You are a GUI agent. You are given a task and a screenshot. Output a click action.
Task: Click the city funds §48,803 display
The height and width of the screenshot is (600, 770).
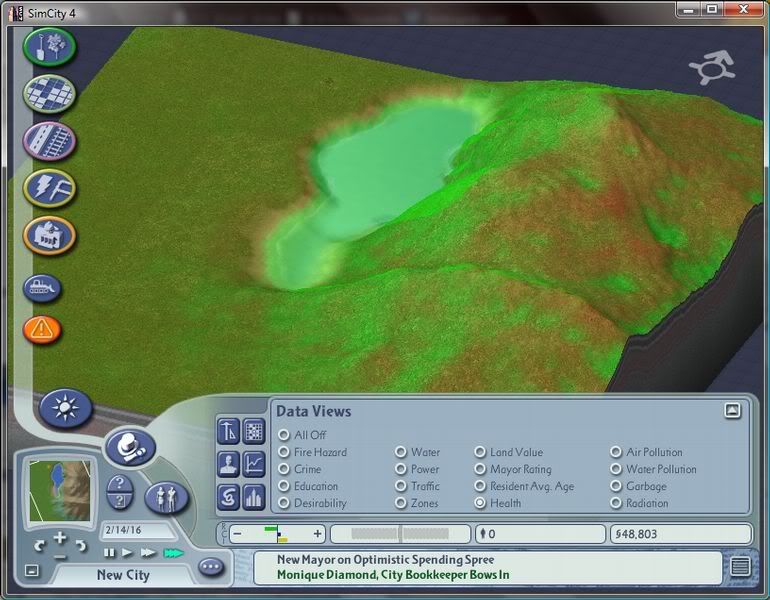click(681, 534)
